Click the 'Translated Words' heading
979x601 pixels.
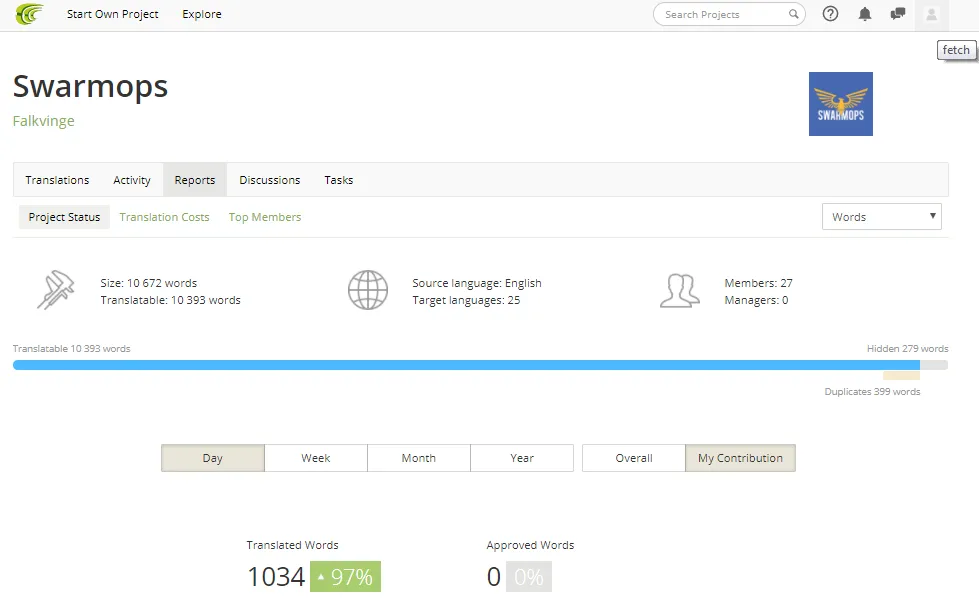292,545
